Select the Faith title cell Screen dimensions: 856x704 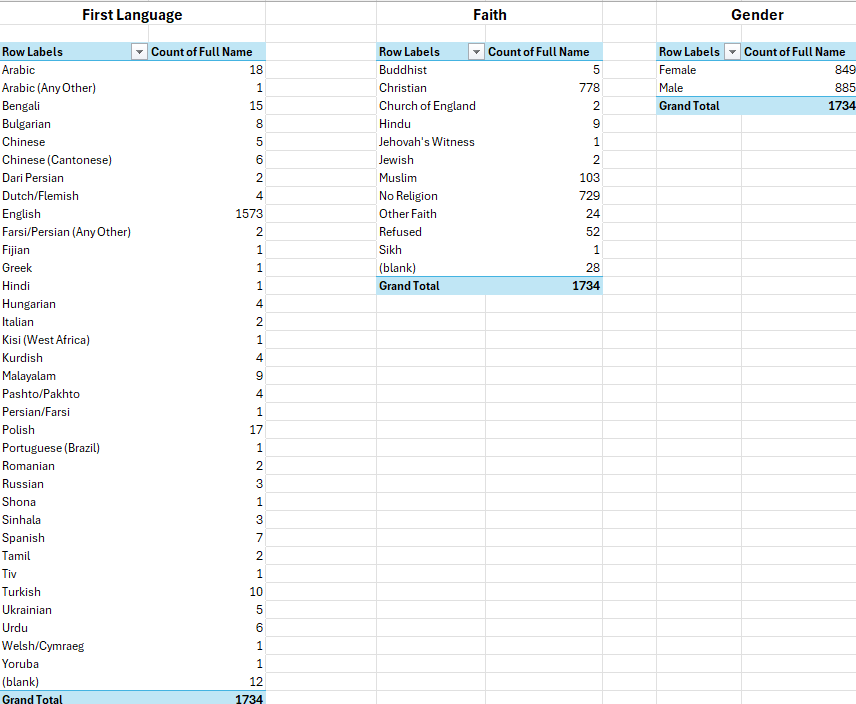tap(489, 15)
